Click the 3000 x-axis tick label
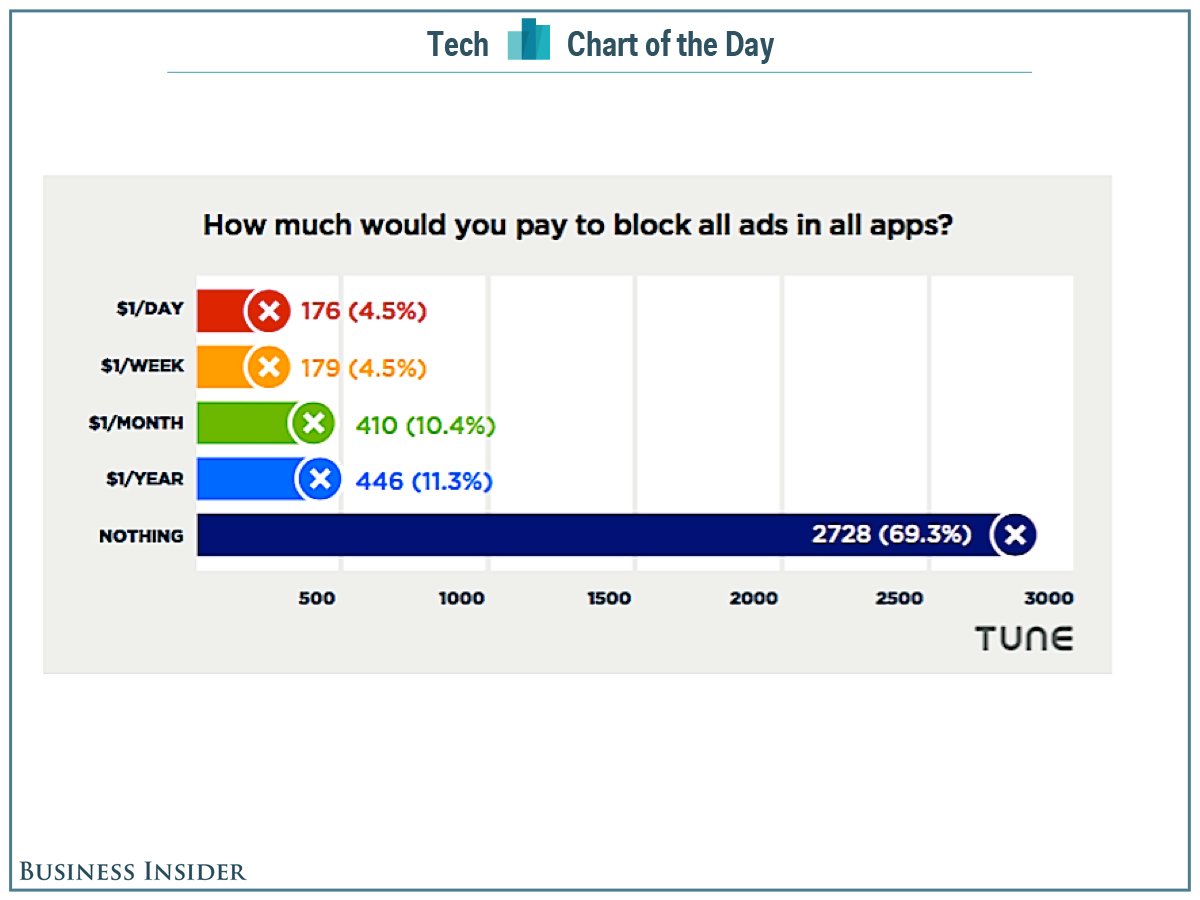 (1048, 598)
